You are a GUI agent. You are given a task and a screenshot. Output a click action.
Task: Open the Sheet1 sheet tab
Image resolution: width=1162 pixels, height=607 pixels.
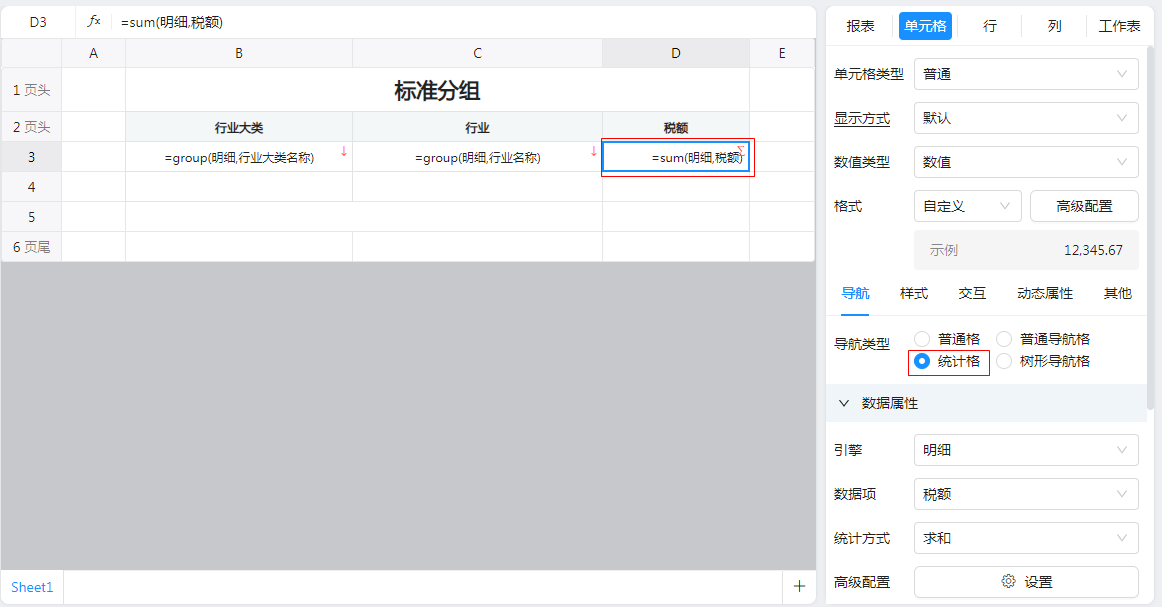tap(32, 587)
